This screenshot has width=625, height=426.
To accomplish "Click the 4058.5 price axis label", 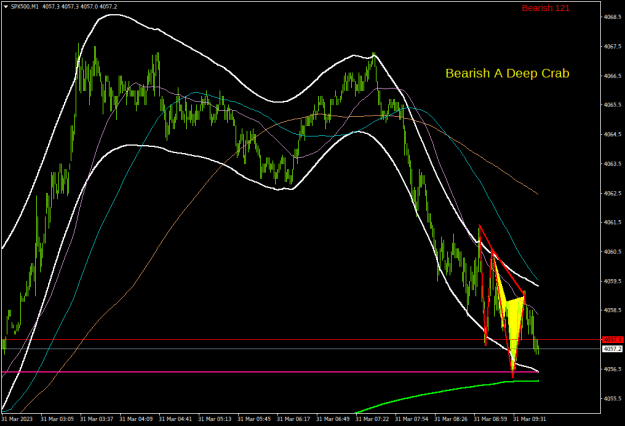I will coord(612,310).
